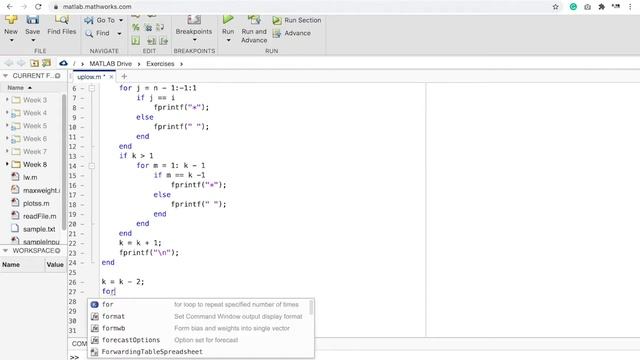640x360 pixels.
Task: Click Run and Advance
Action: (254, 29)
